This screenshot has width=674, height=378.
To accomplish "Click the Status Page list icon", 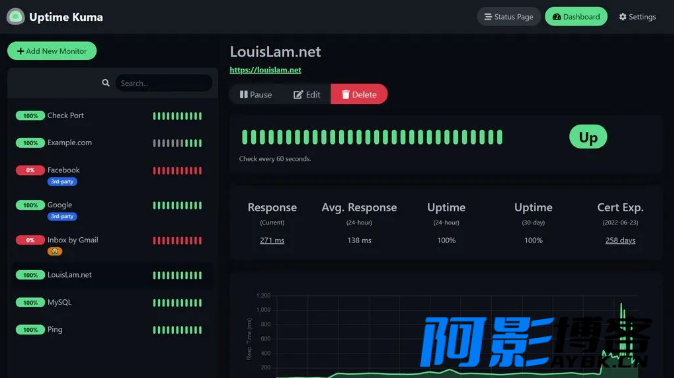I will (488, 17).
